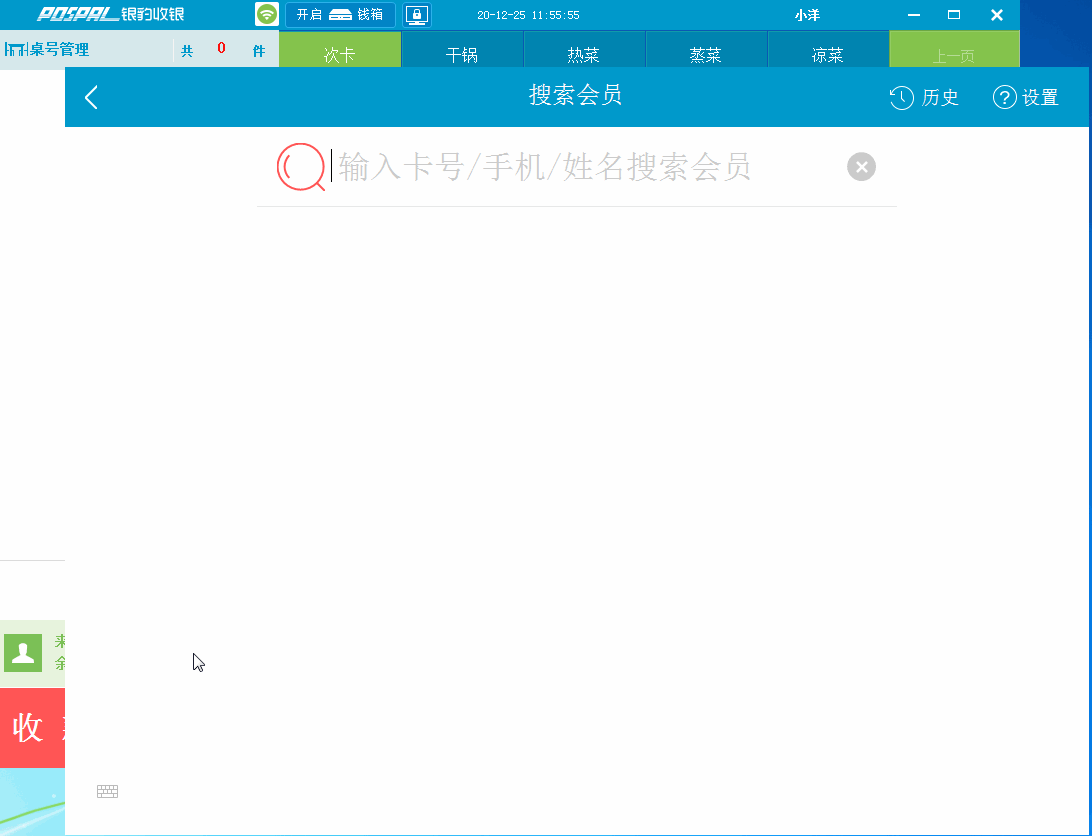Screen dimensions: 1092x836
Task: Click the green WiFi network status icon
Action: click(x=266, y=15)
